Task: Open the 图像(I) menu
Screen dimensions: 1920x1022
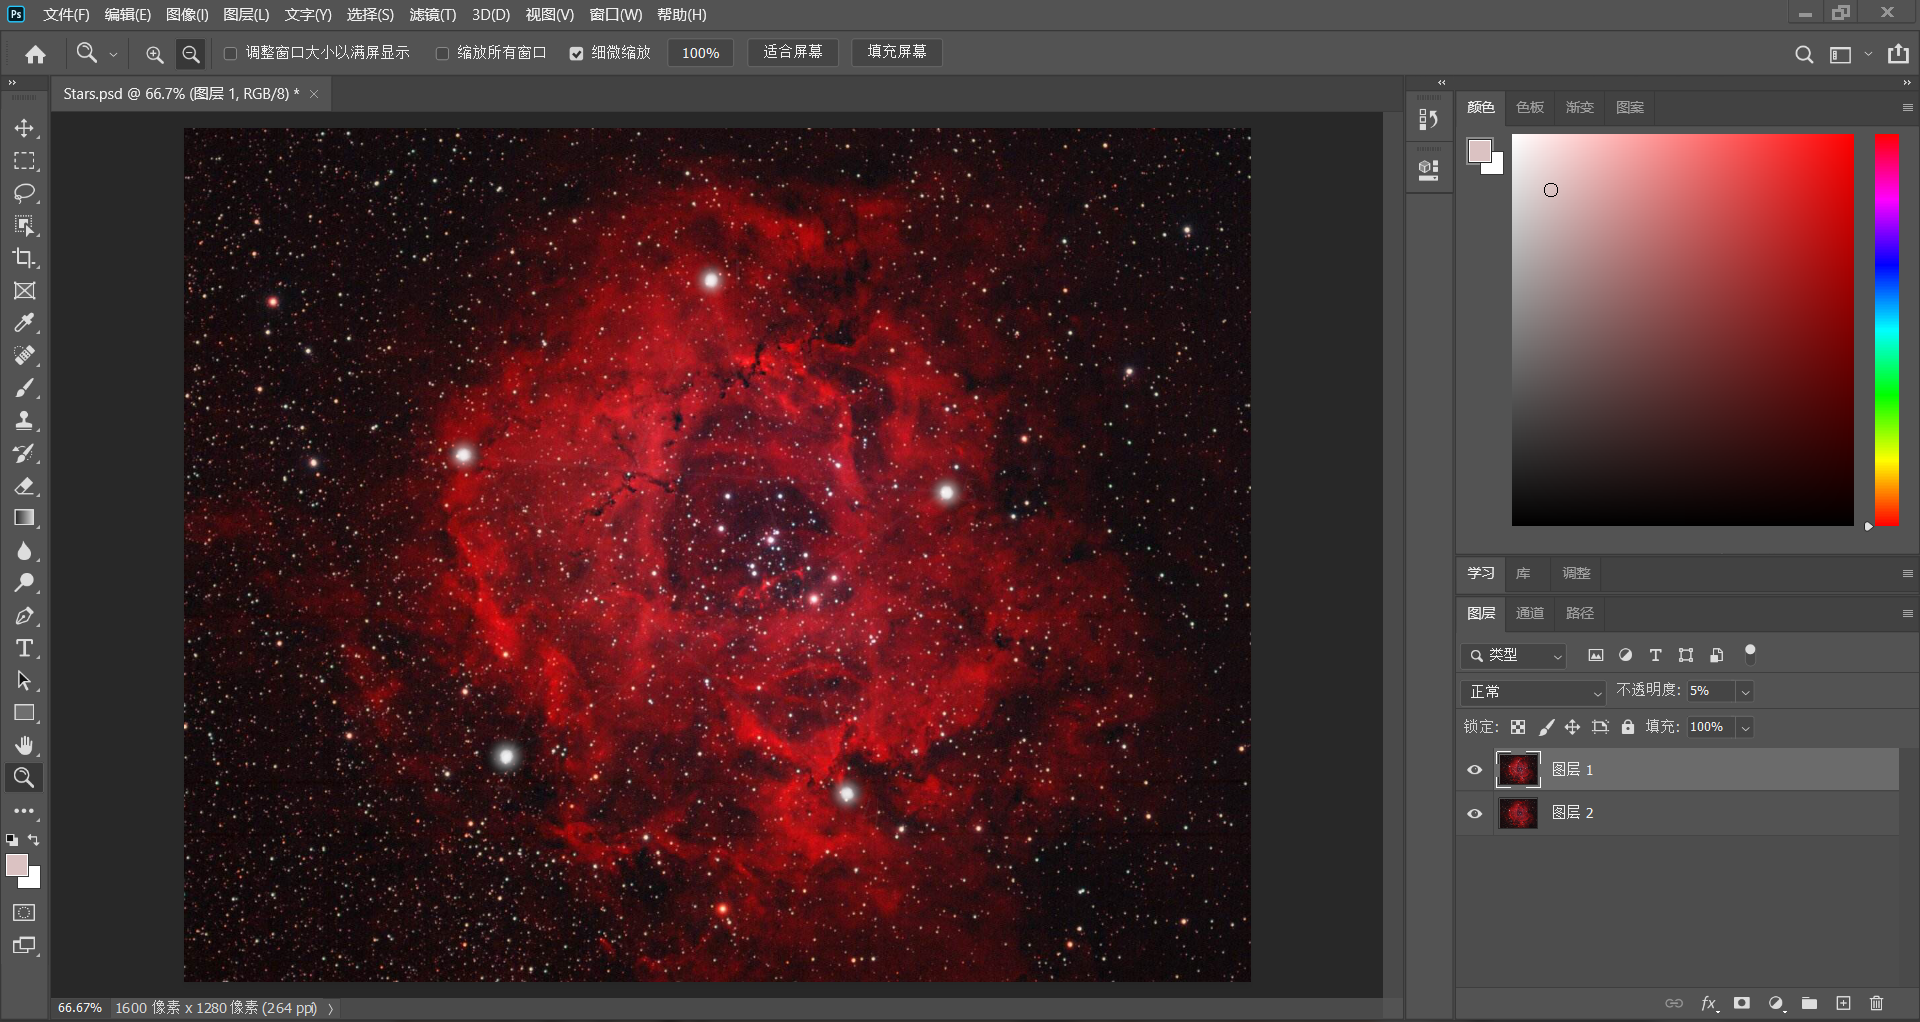Action: [187, 15]
